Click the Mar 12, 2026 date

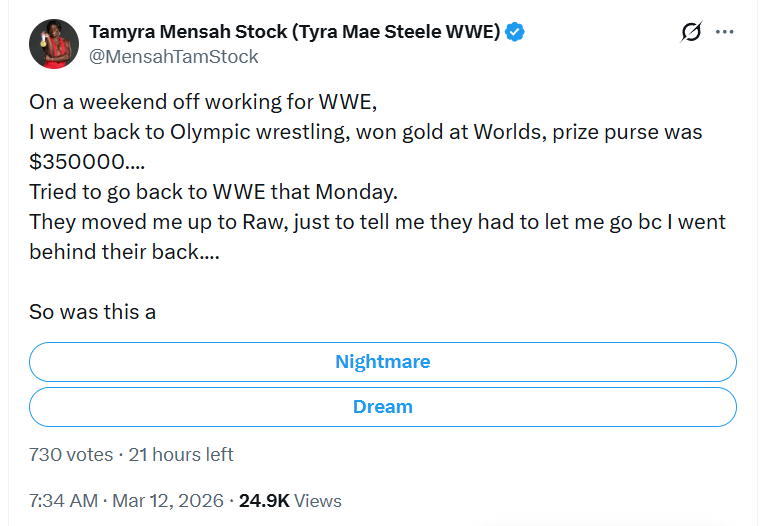point(168,501)
